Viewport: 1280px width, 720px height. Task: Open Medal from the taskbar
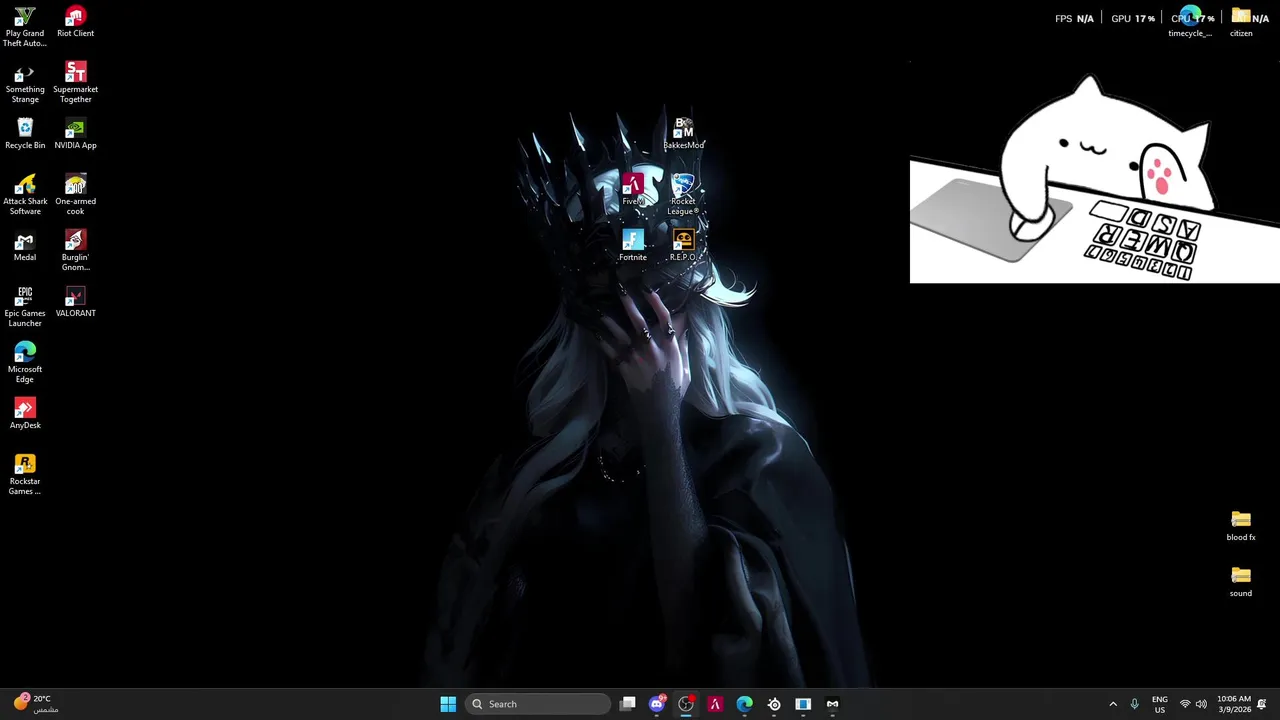832,704
